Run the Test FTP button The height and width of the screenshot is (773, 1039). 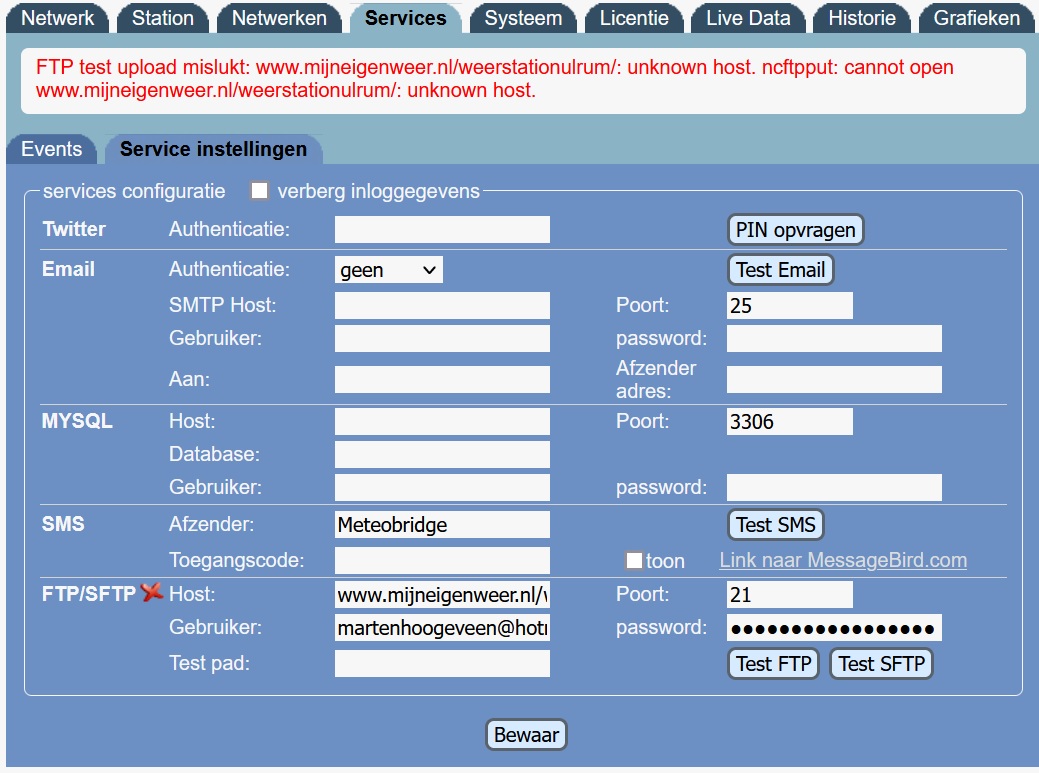click(773, 664)
